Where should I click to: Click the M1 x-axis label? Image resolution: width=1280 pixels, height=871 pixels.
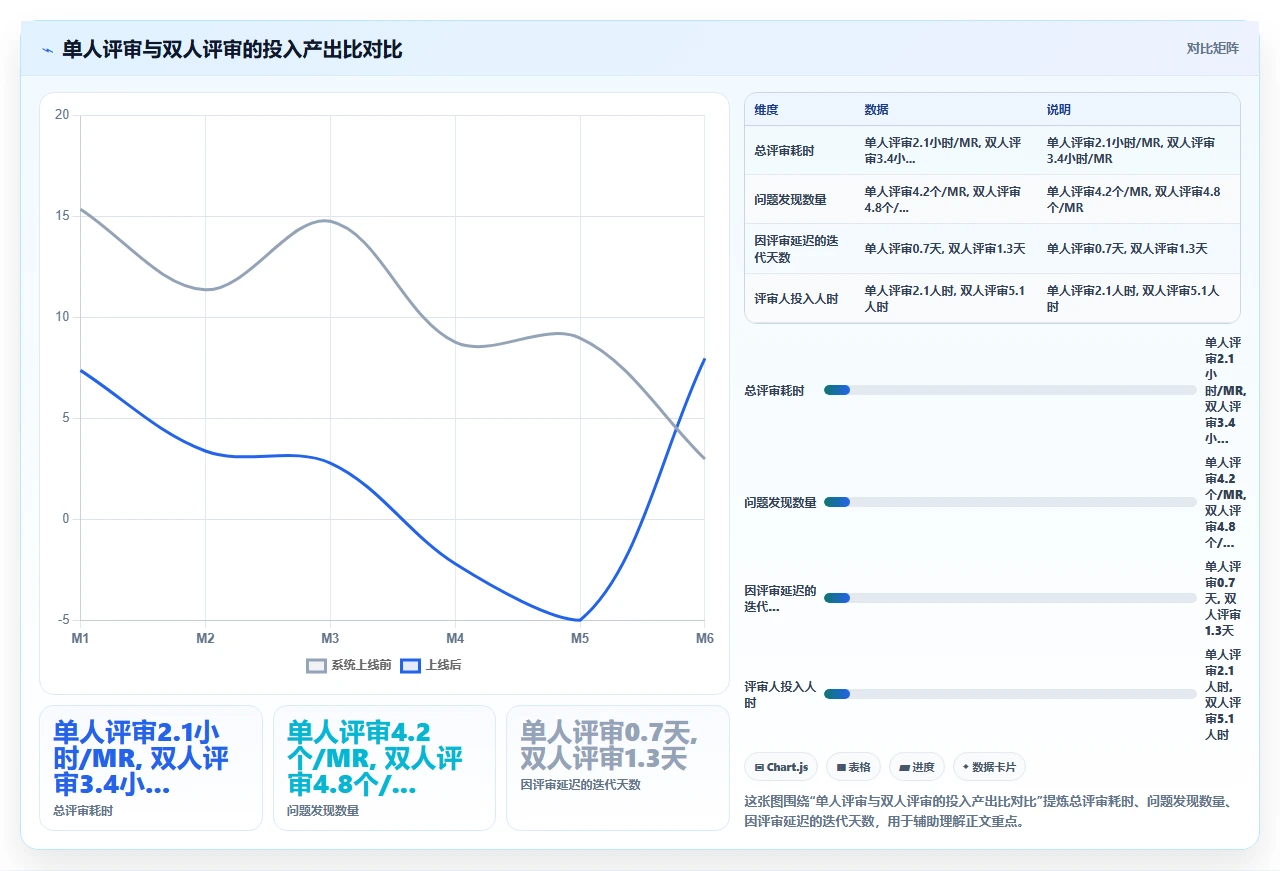pyautogui.click(x=80, y=638)
